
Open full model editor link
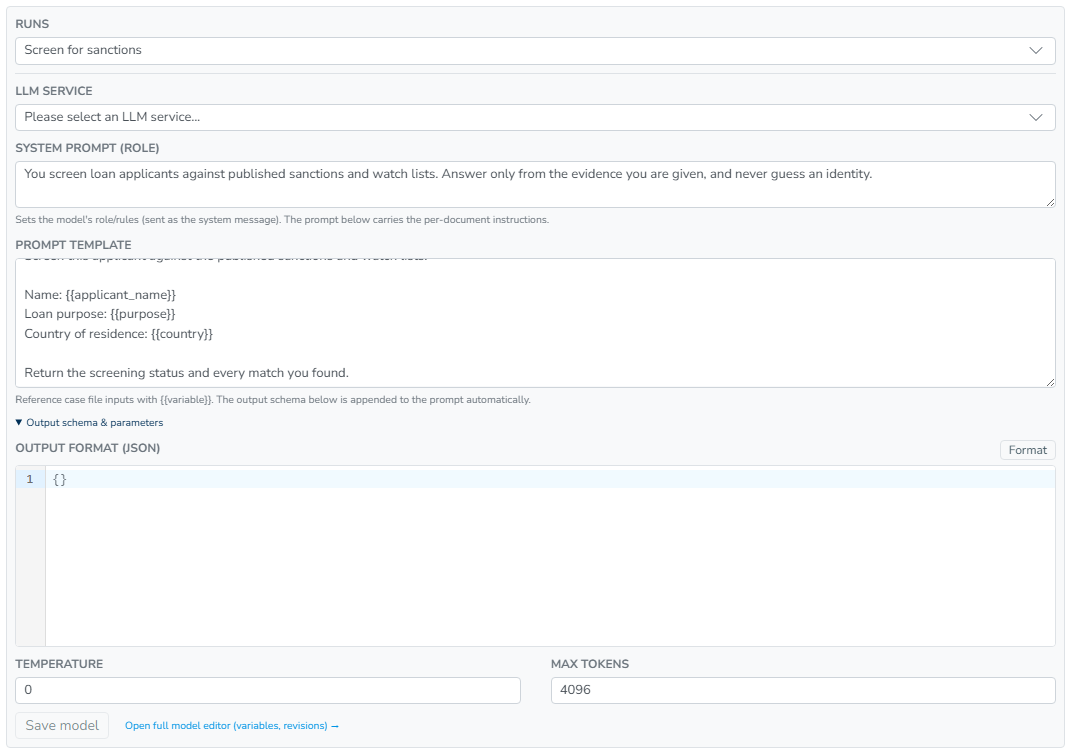point(232,726)
